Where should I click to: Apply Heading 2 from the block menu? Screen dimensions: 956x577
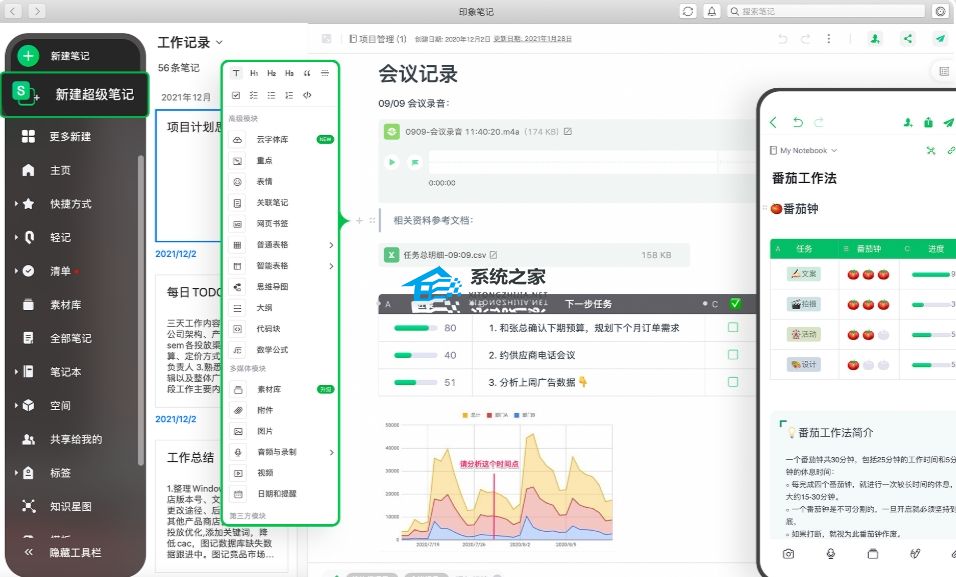click(x=272, y=73)
